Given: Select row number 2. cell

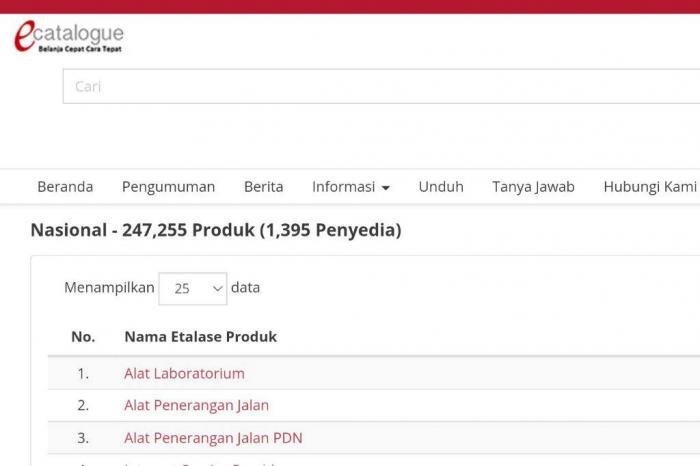Looking at the screenshot, I should point(83,405).
